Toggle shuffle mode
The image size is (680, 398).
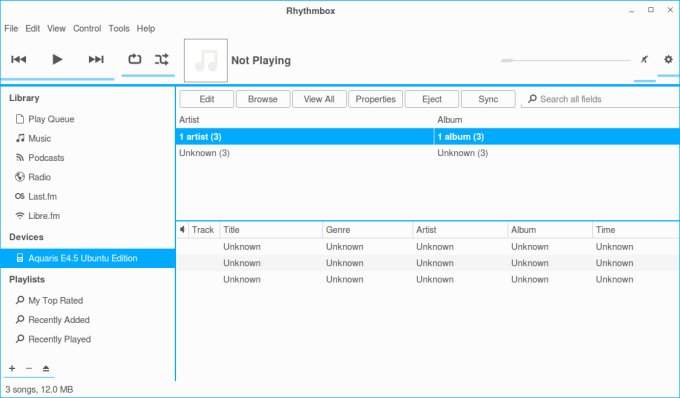(161, 59)
